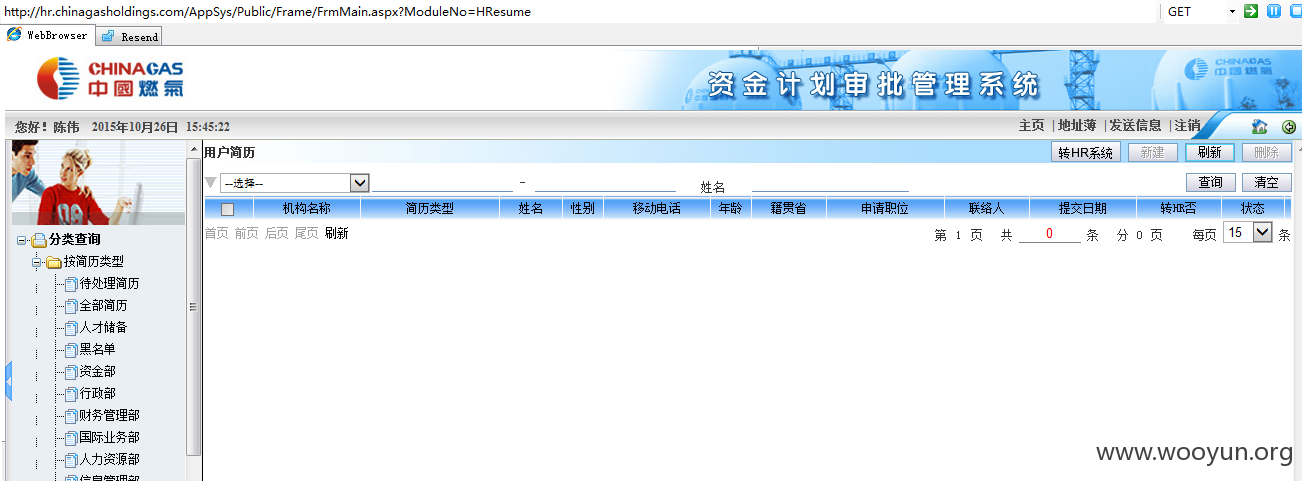This screenshot has height=481, width=1302.
Task: Sort by 联络人 column header
Action: (986, 209)
